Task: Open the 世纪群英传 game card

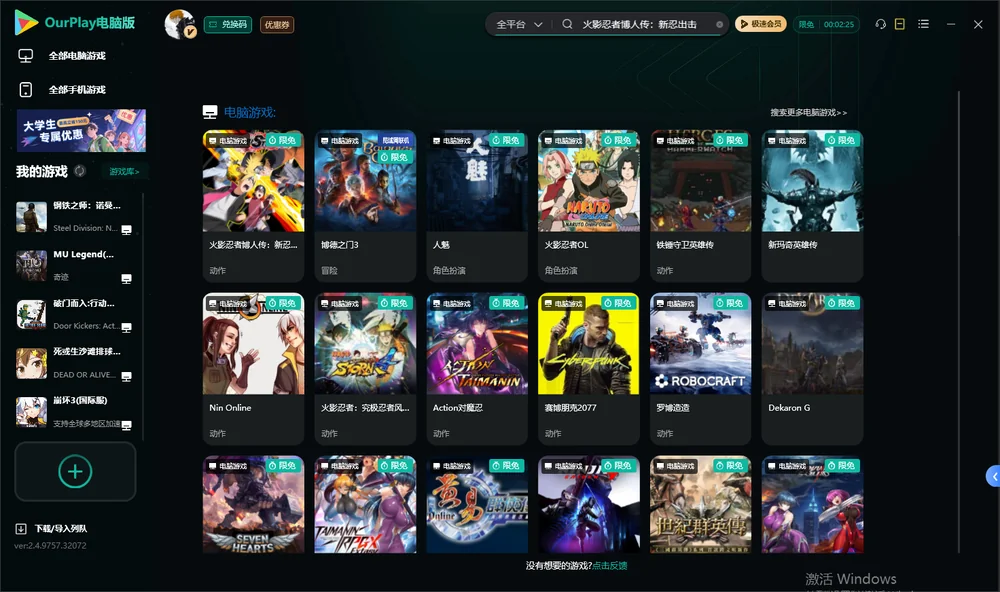Action: 700,504
